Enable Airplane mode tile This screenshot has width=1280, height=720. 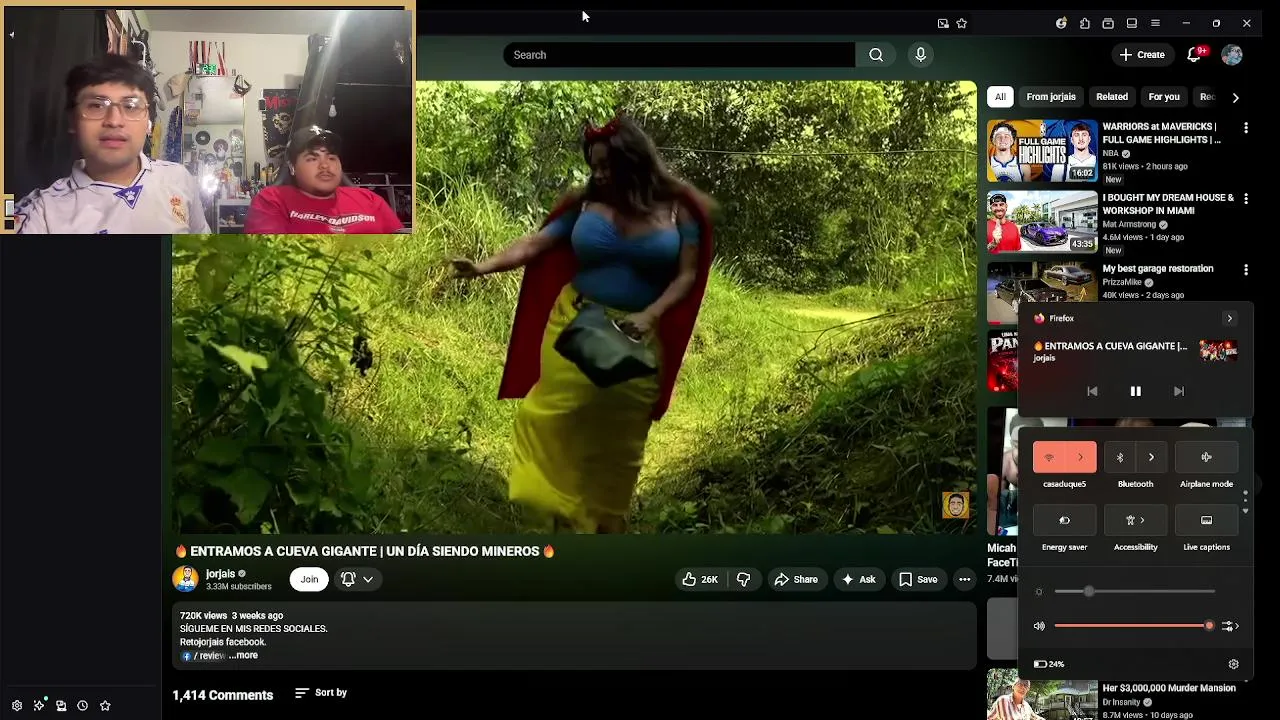[x=1206, y=457]
